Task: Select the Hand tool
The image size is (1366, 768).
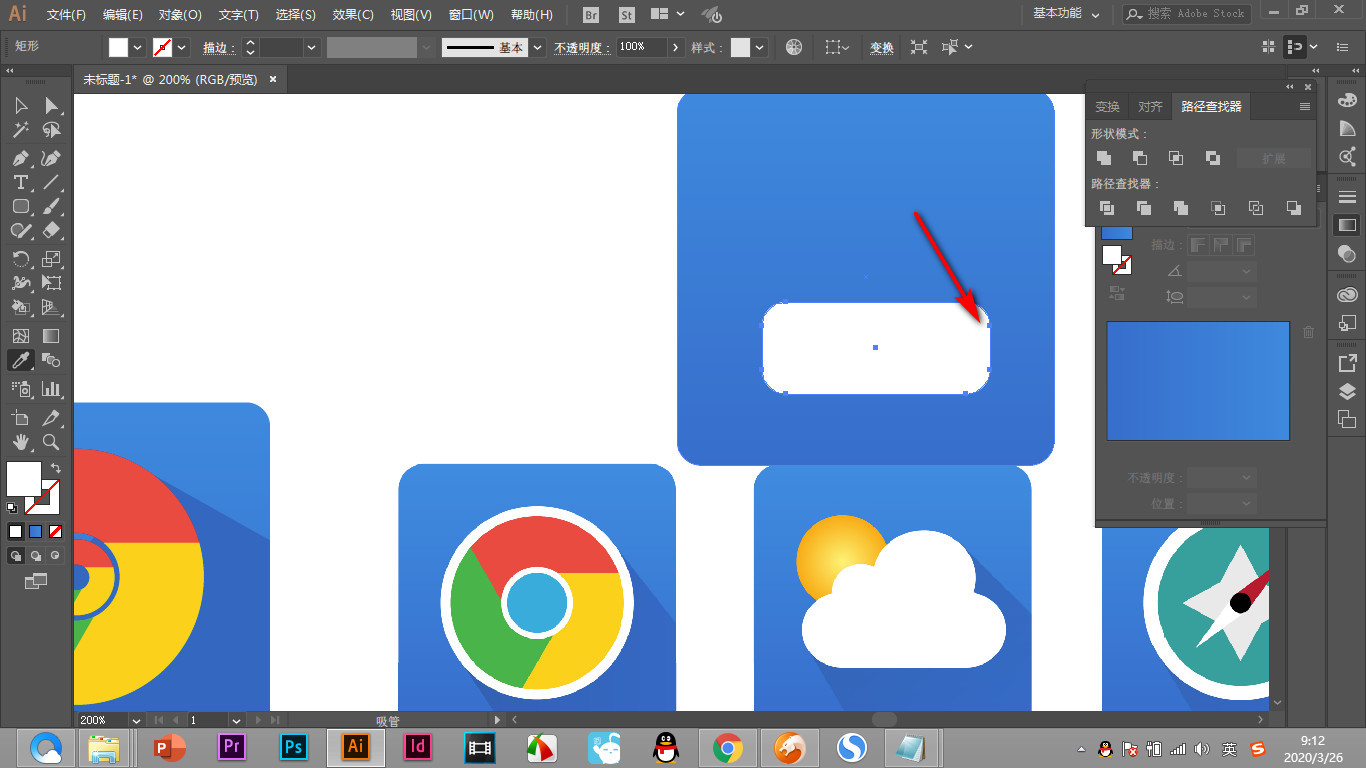Action: point(20,442)
